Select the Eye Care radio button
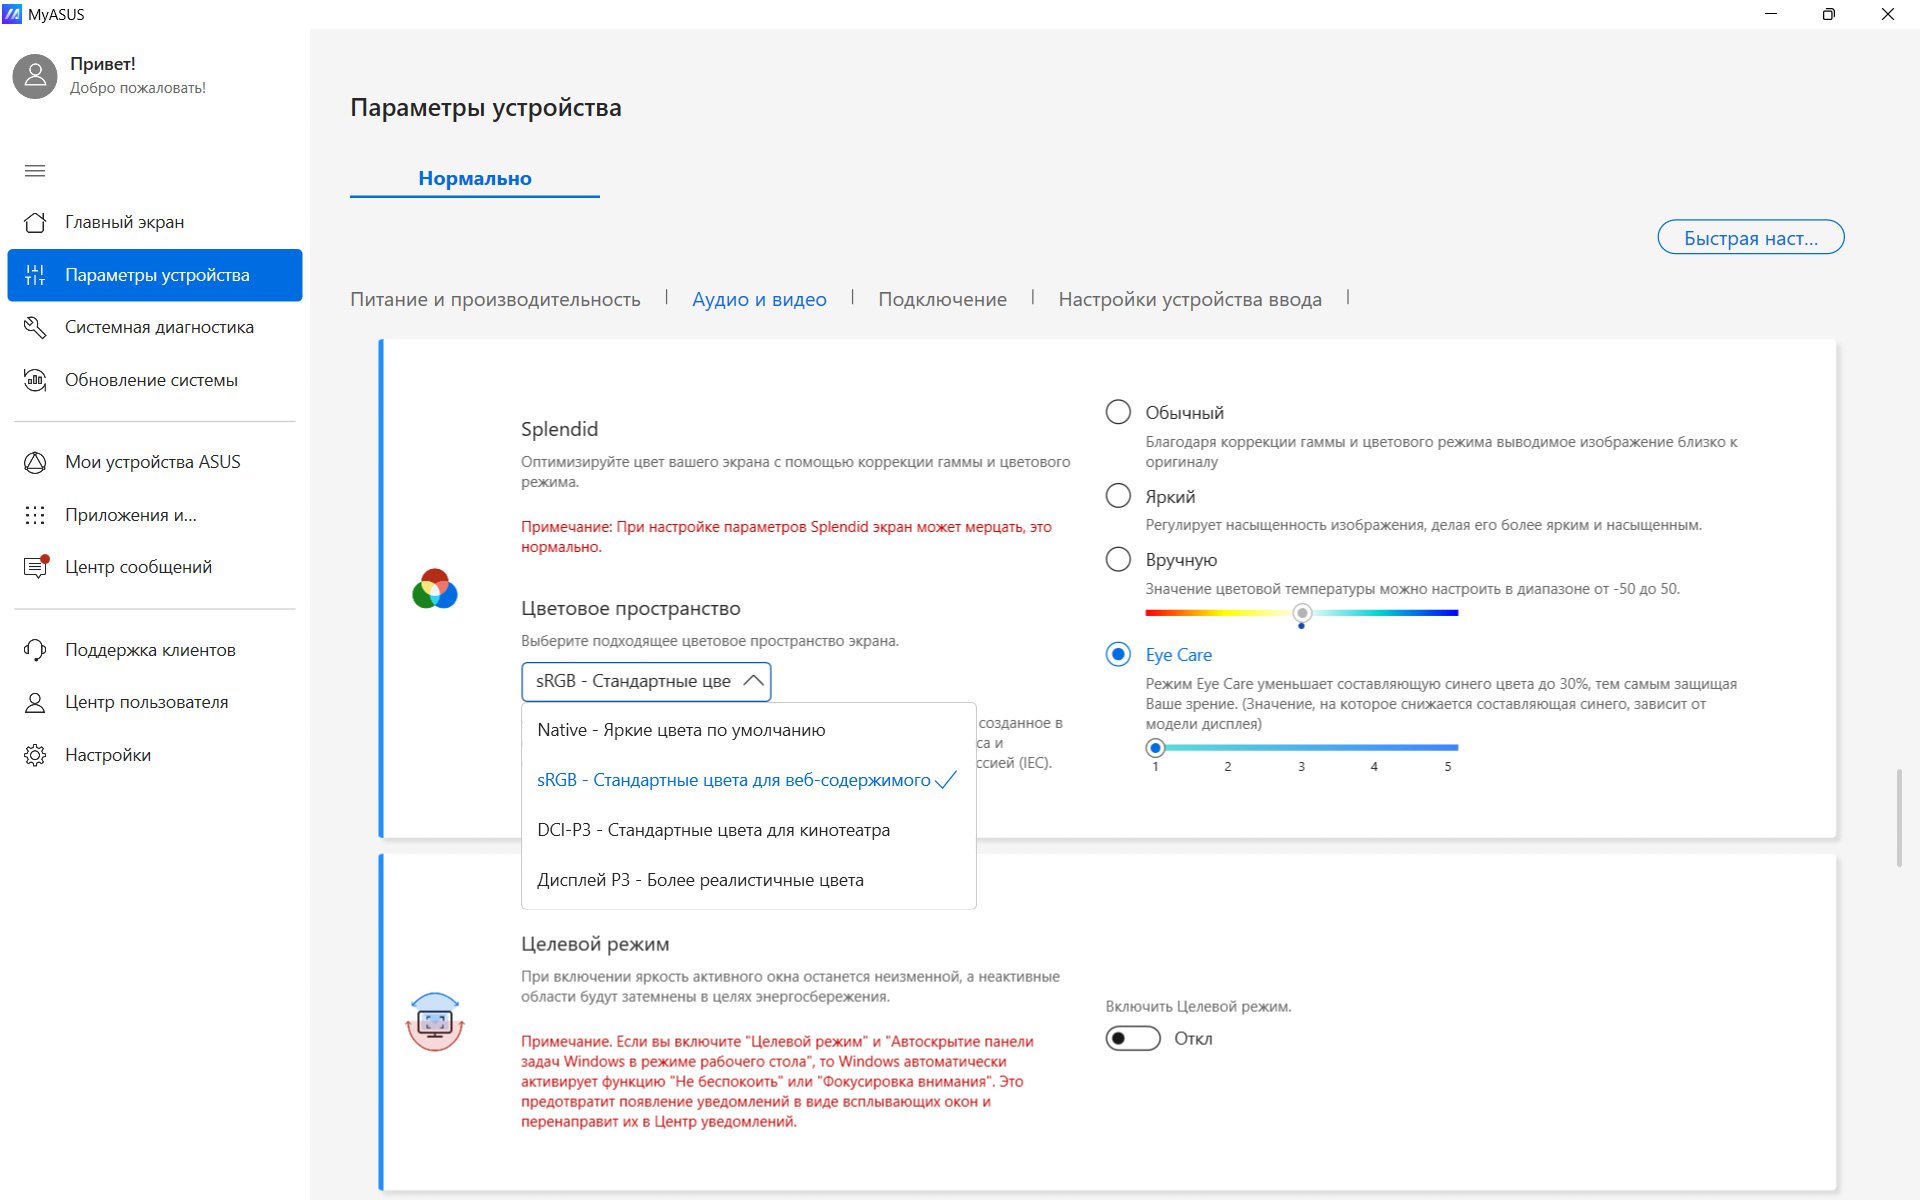 click(1118, 654)
